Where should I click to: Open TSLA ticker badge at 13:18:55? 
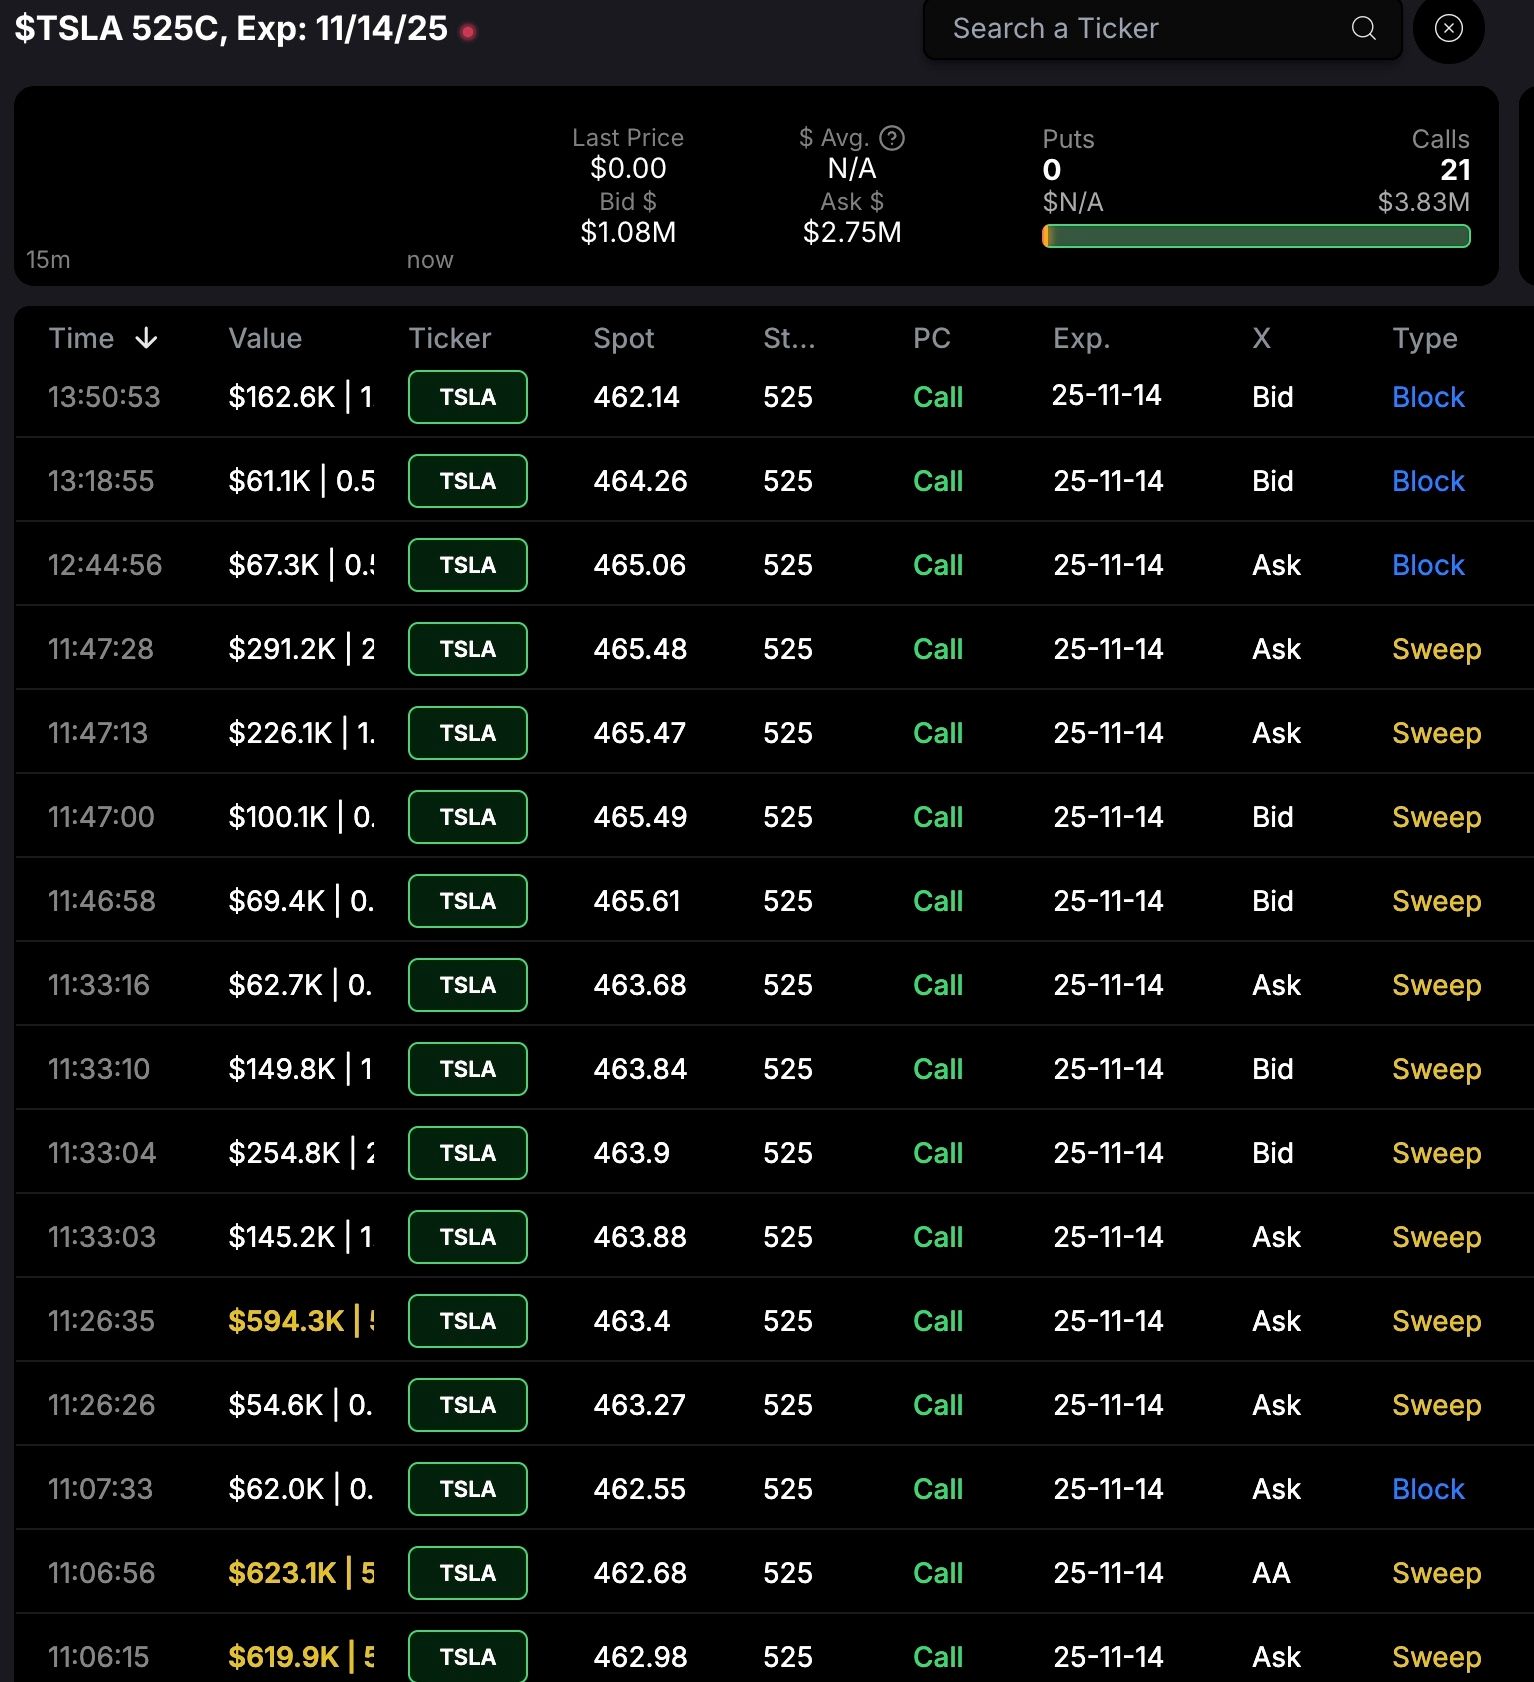tap(468, 481)
